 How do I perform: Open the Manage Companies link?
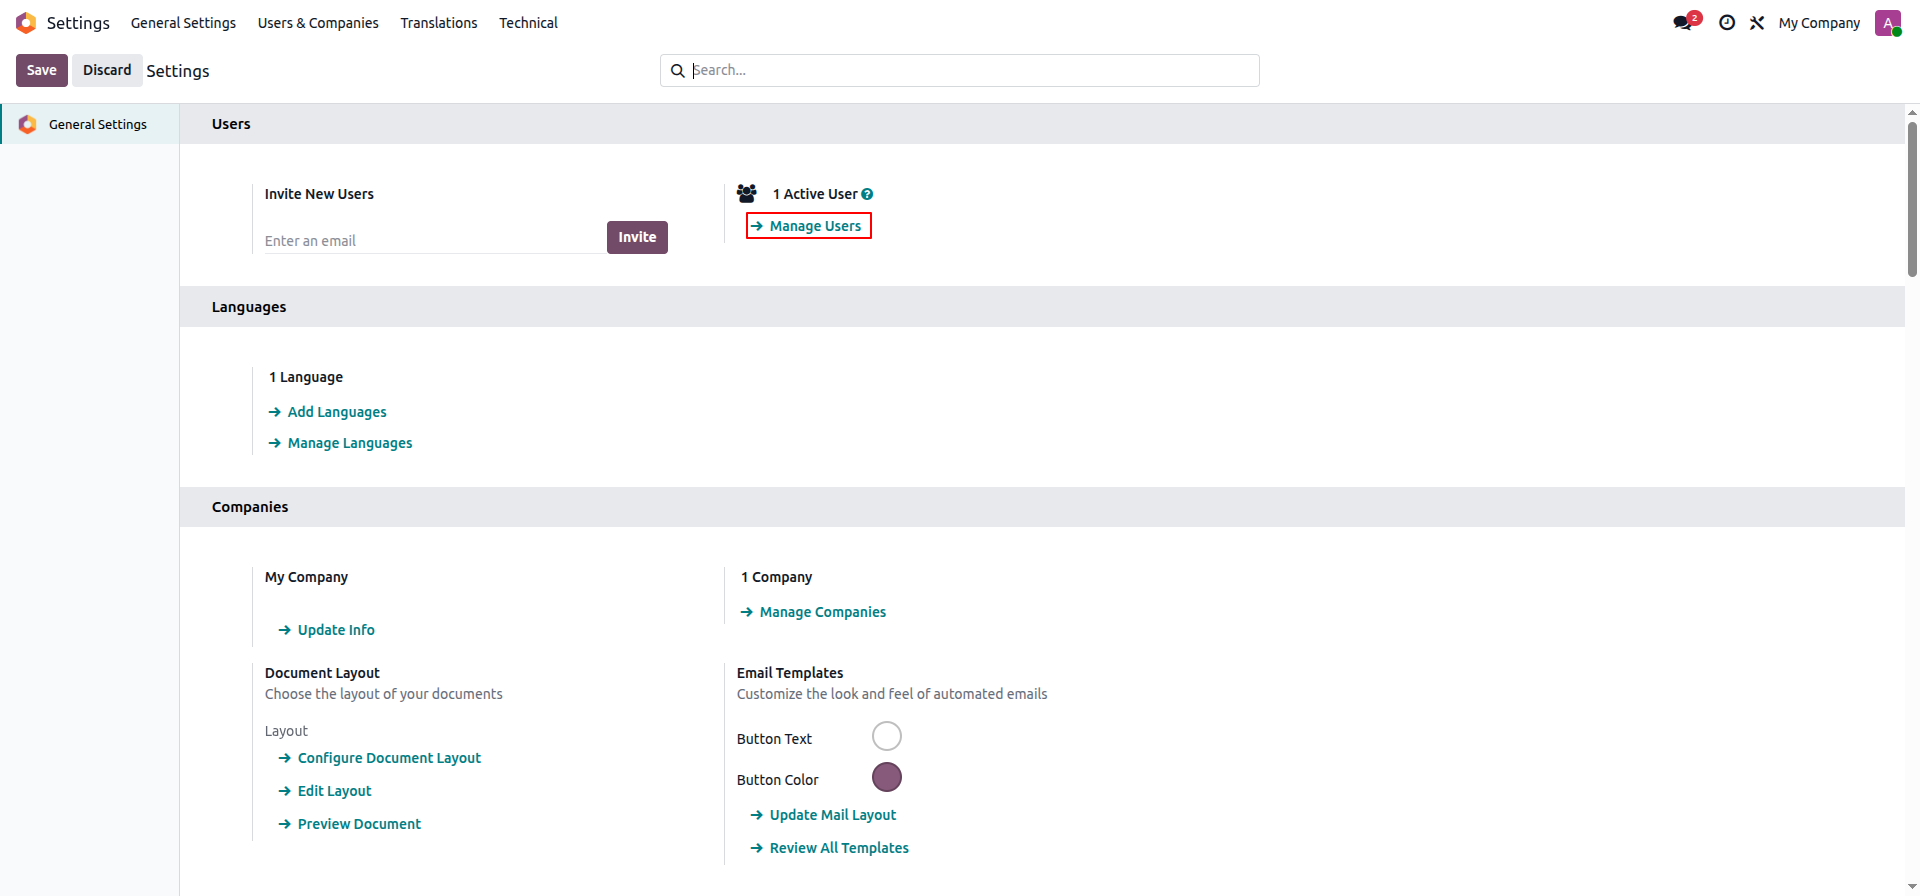[813, 612]
